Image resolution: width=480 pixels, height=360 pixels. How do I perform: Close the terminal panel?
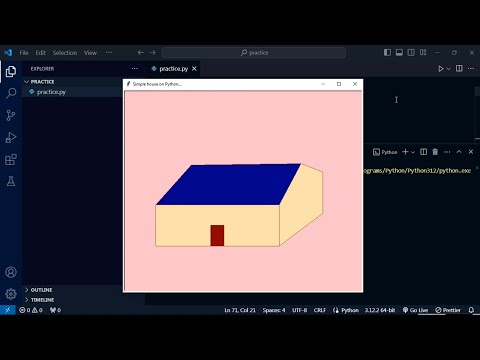[471, 152]
